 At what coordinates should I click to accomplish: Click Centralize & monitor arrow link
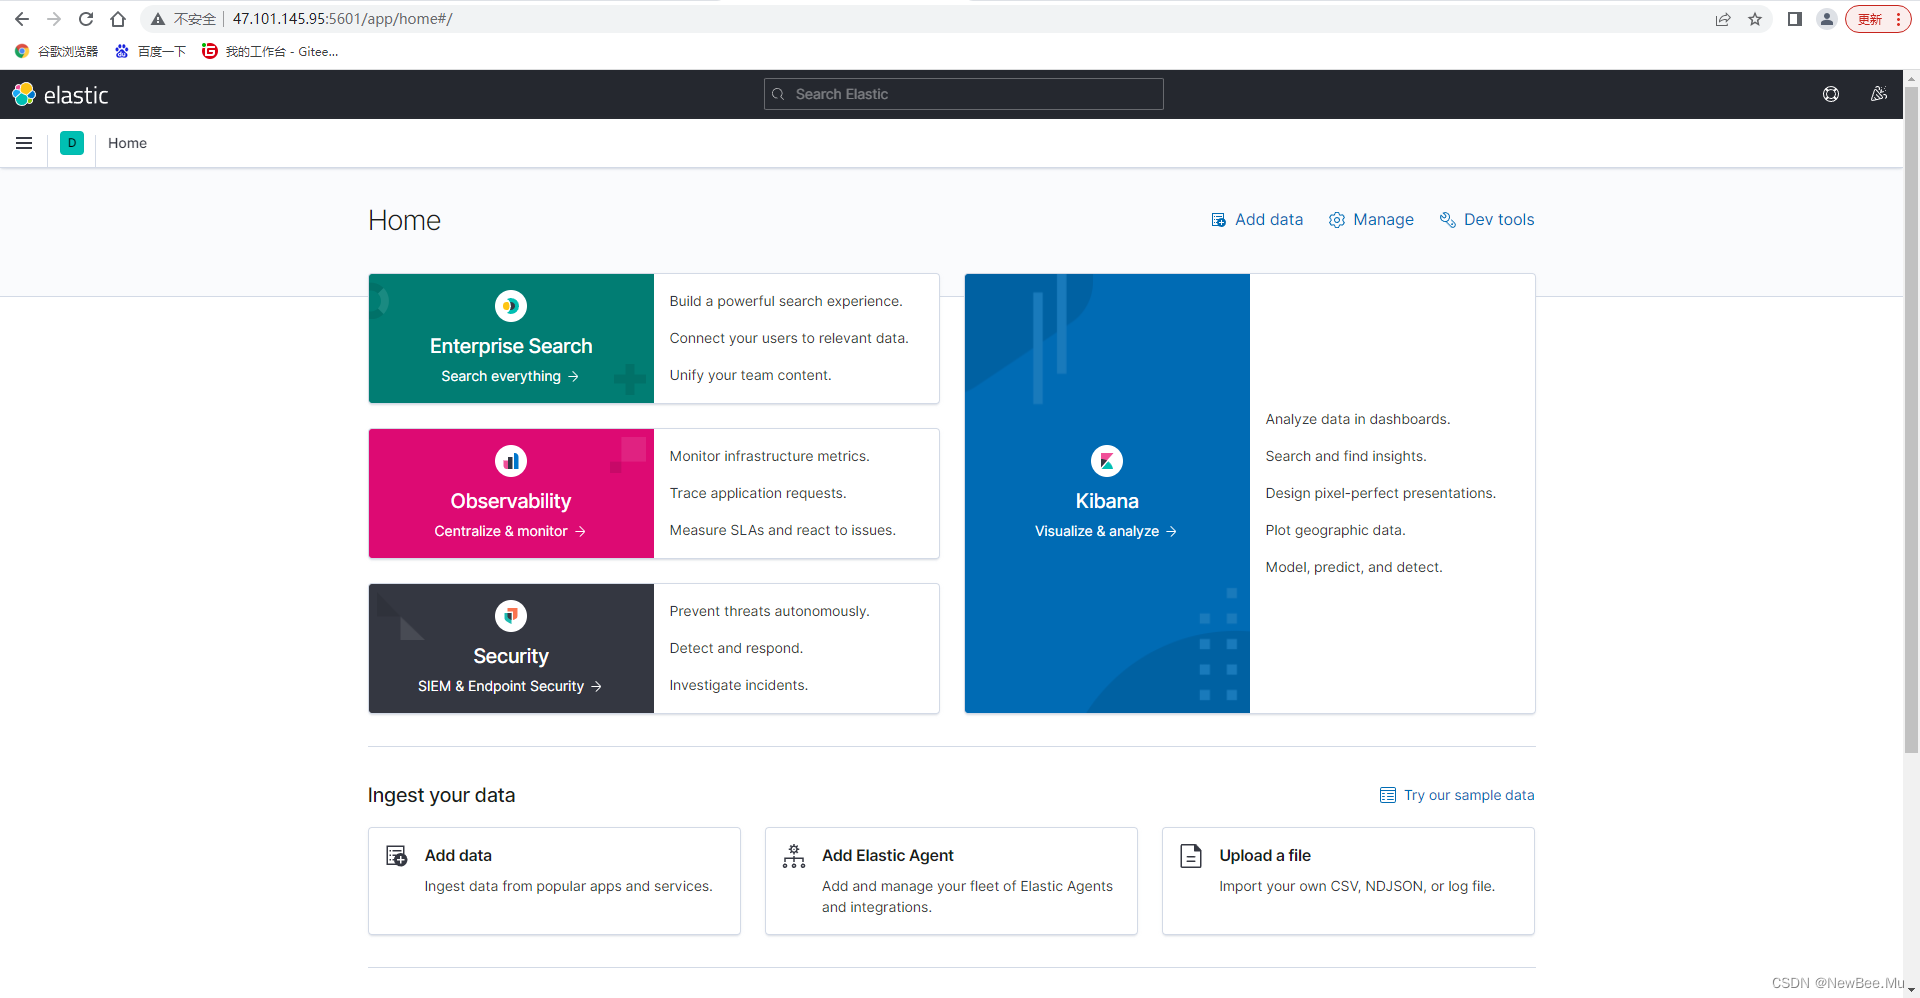[x=510, y=531]
